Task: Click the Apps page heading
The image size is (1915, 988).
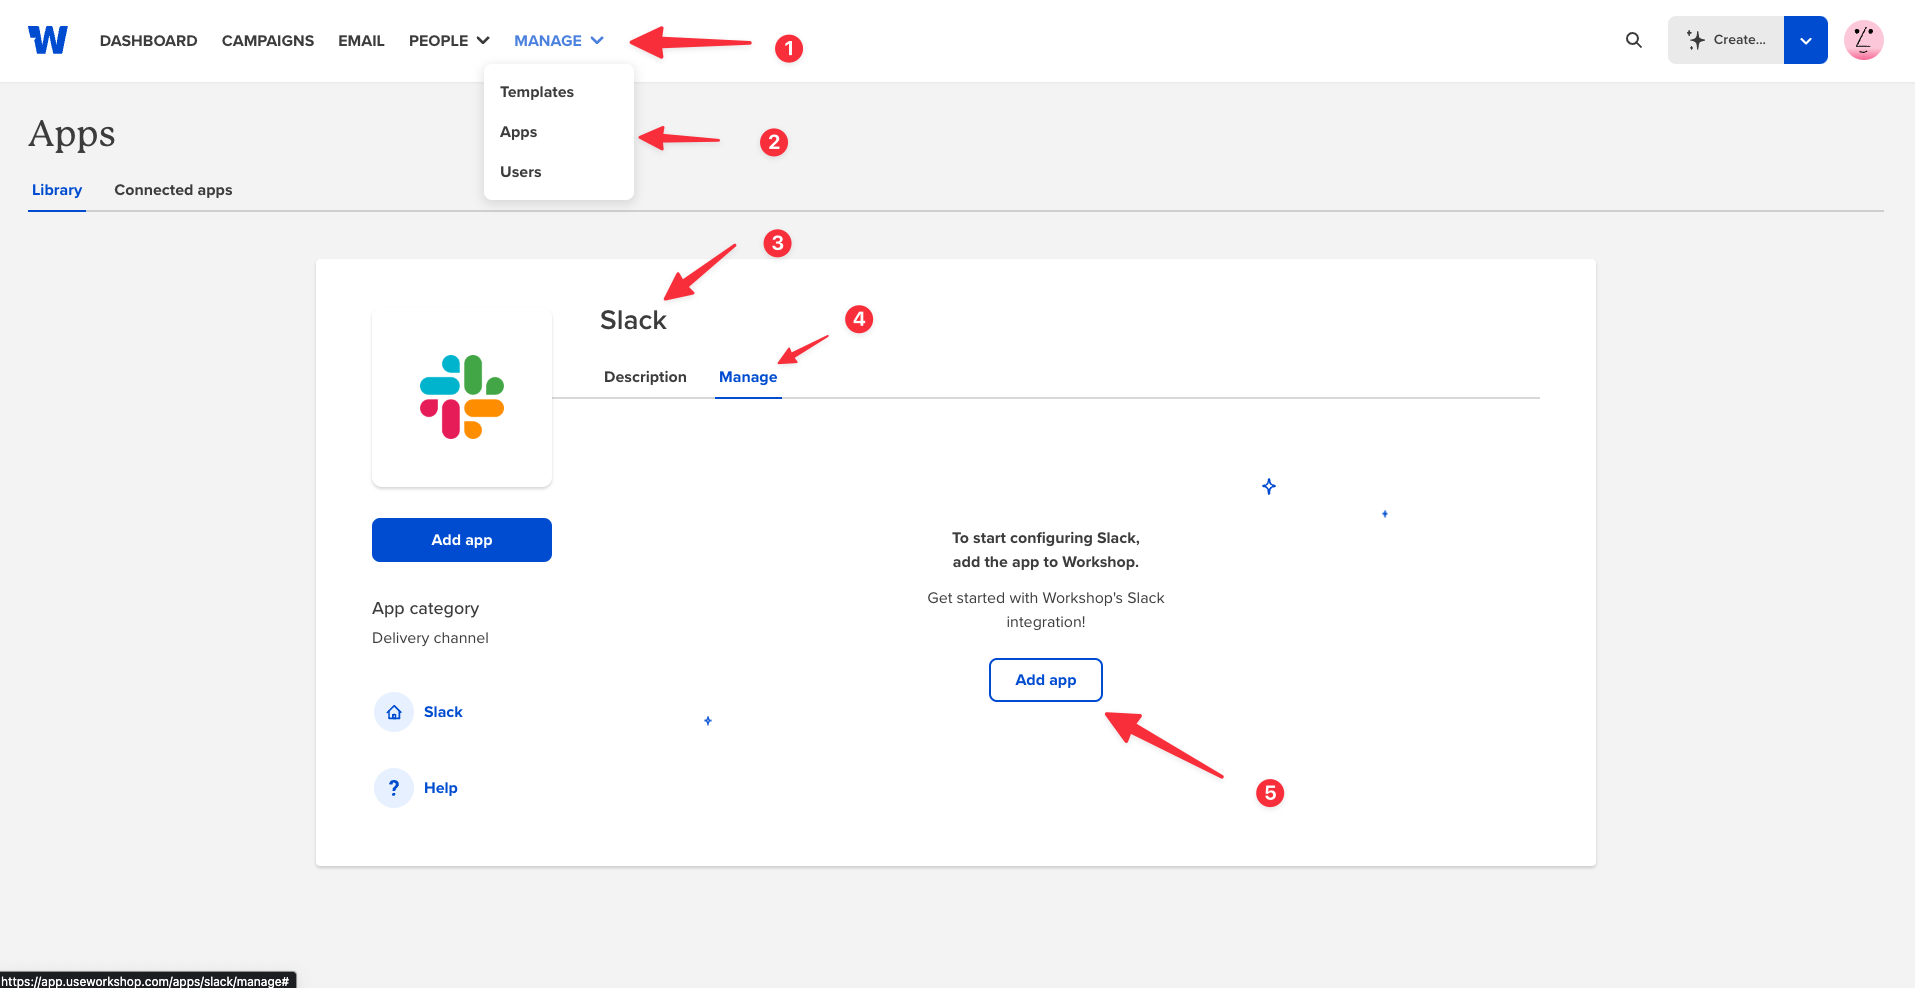Action: [72, 134]
